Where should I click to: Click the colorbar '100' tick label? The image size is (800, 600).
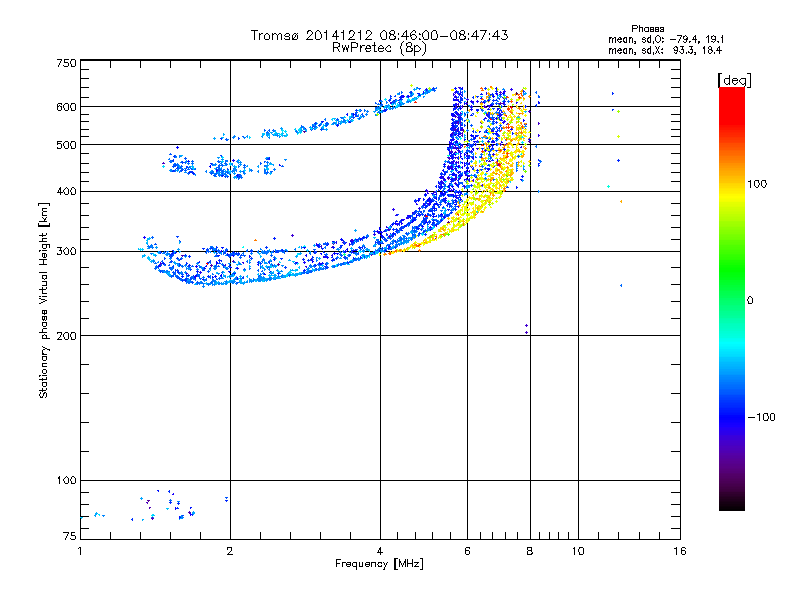pyautogui.click(x=757, y=184)
